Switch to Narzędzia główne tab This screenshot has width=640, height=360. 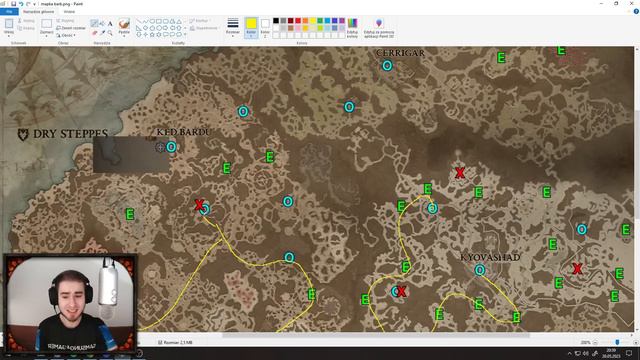[x=38, y=12]
